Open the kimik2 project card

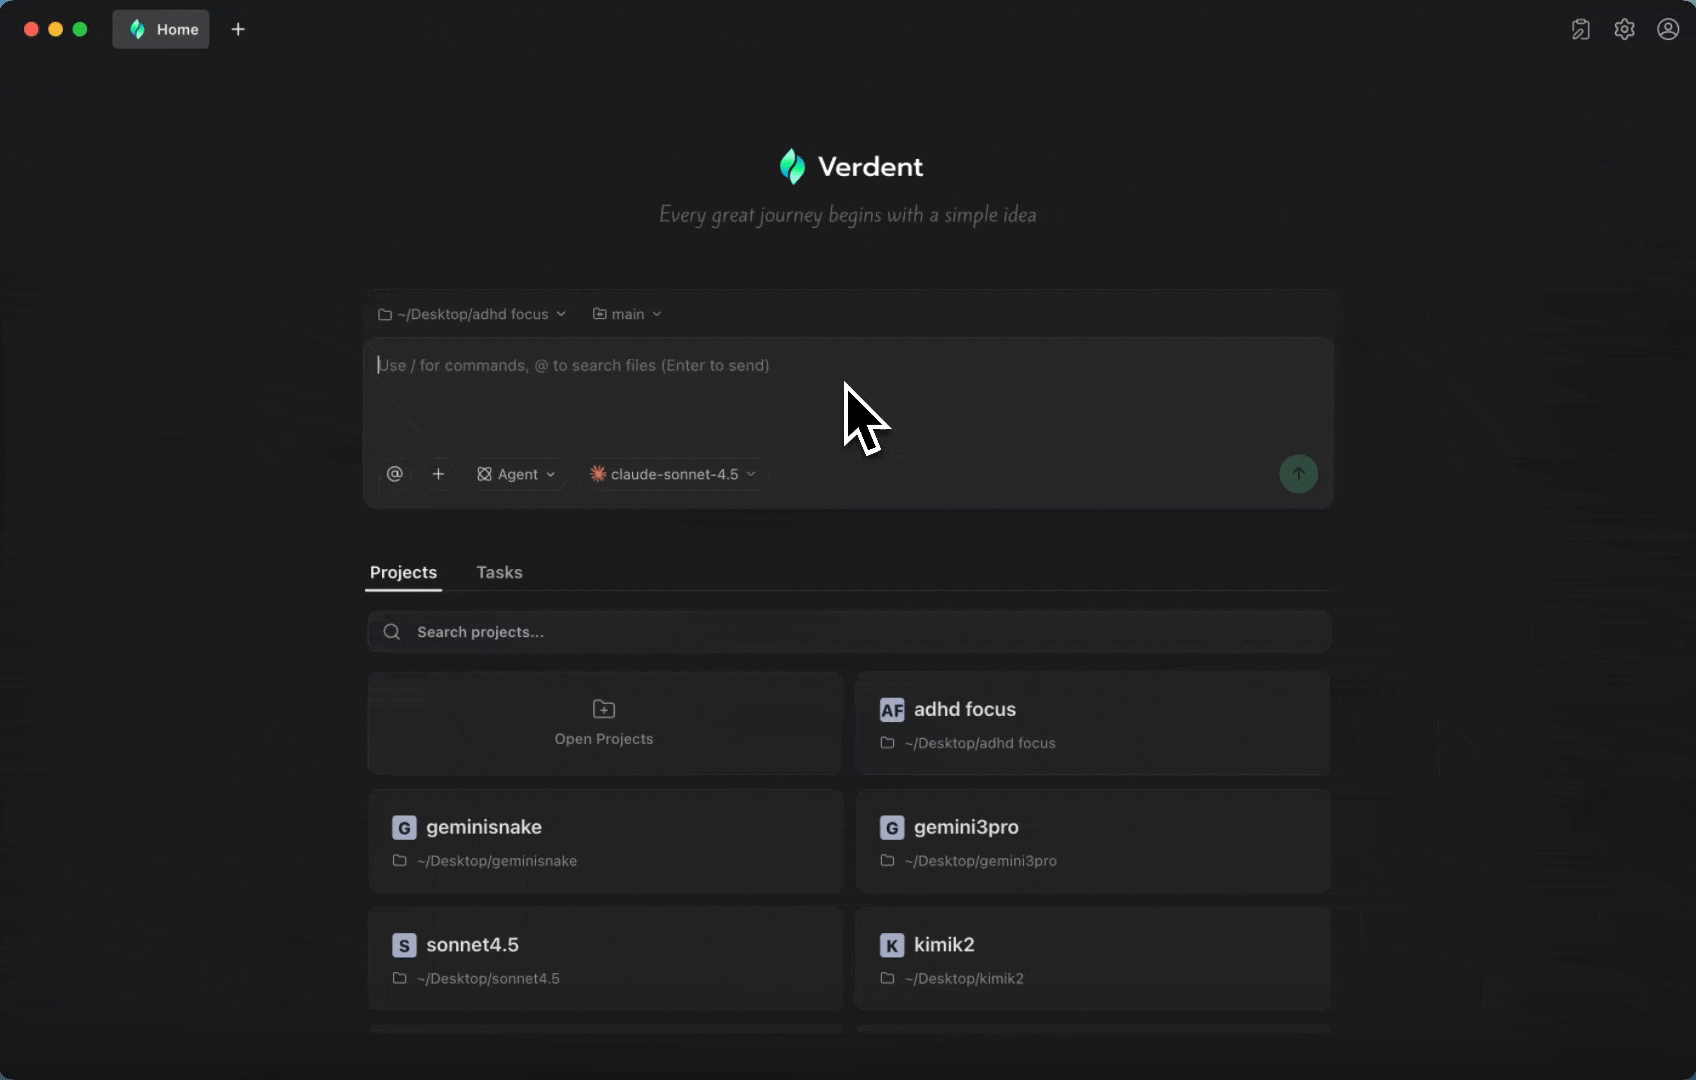[1092, 959]
